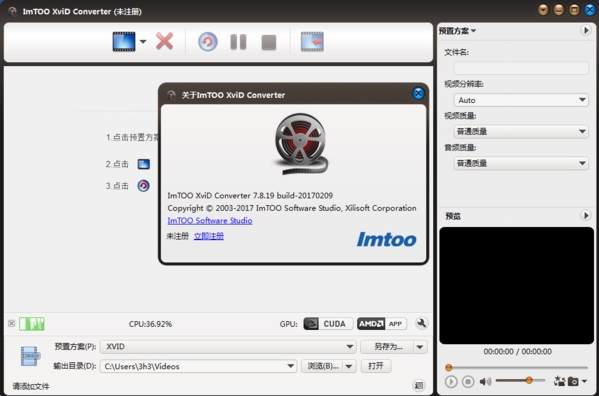Adjust the volume slider handle
The width and height of the screenshot is (599, 396).
pos(529,380)
